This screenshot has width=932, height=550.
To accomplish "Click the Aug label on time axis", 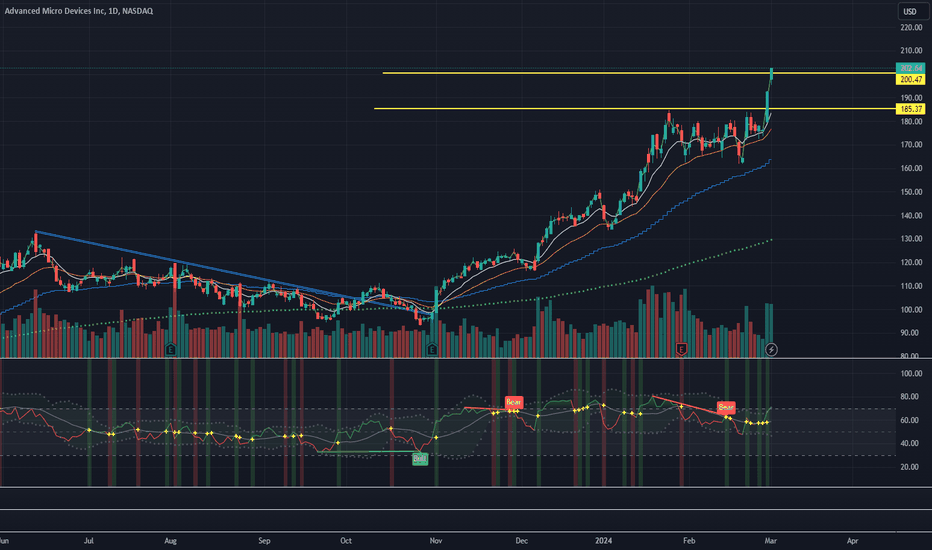I will coord(171,541).
